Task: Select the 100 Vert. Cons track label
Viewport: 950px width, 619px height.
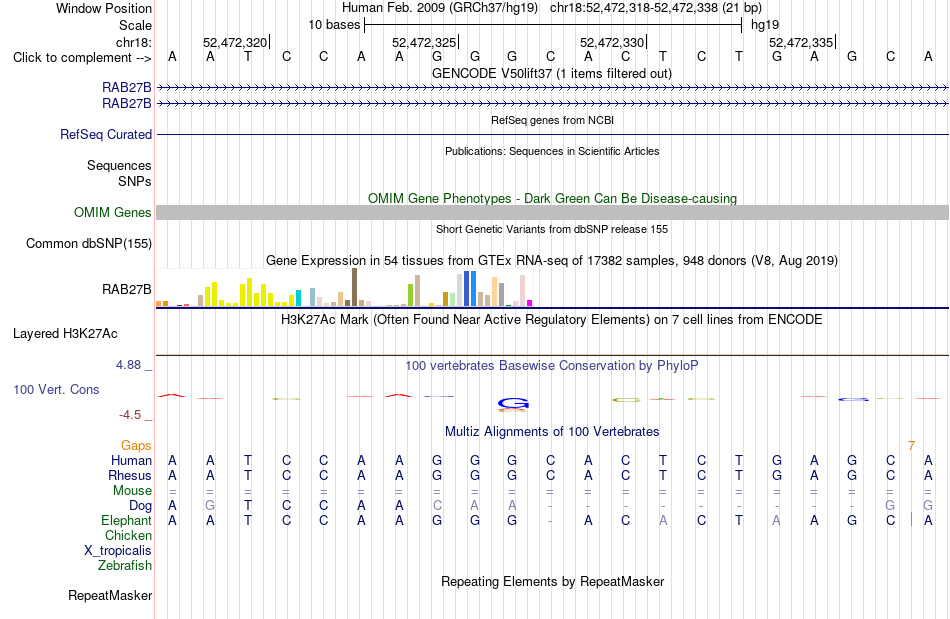Action: 56,389
